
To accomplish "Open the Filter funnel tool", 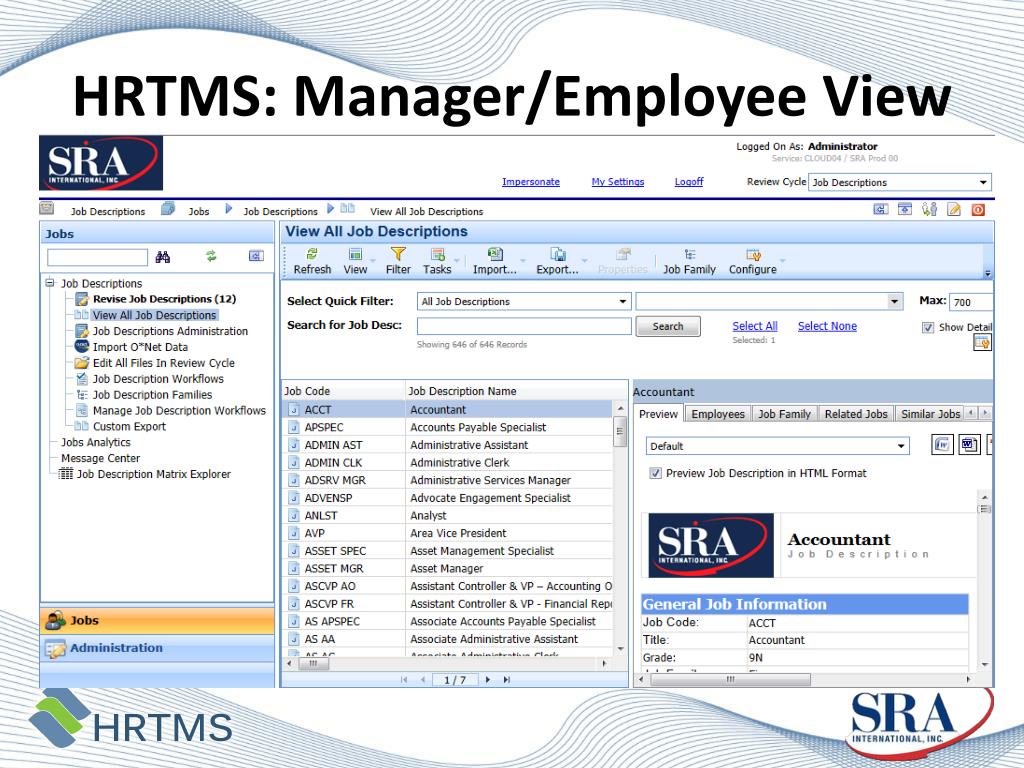I will (398, 261).
